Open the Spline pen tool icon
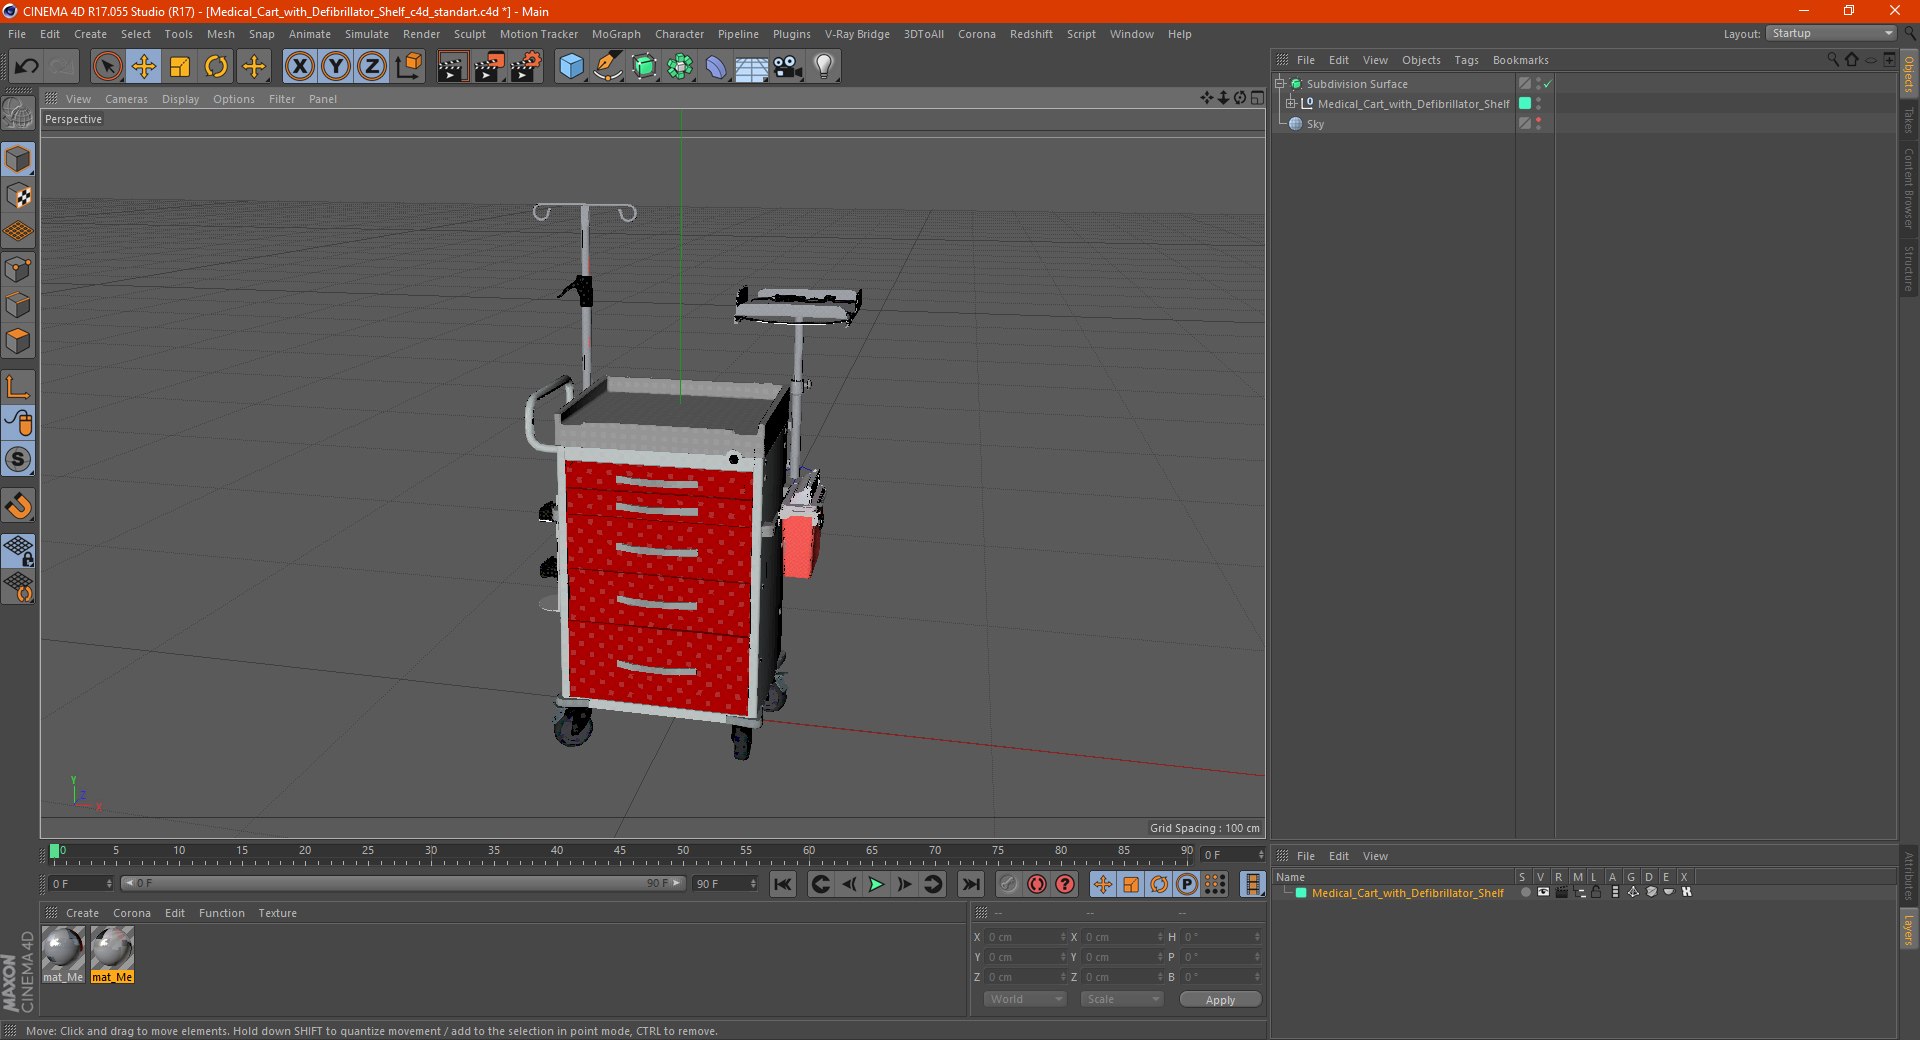Viewport: 1920px width, 1040px height. click(x=608, y=67)
